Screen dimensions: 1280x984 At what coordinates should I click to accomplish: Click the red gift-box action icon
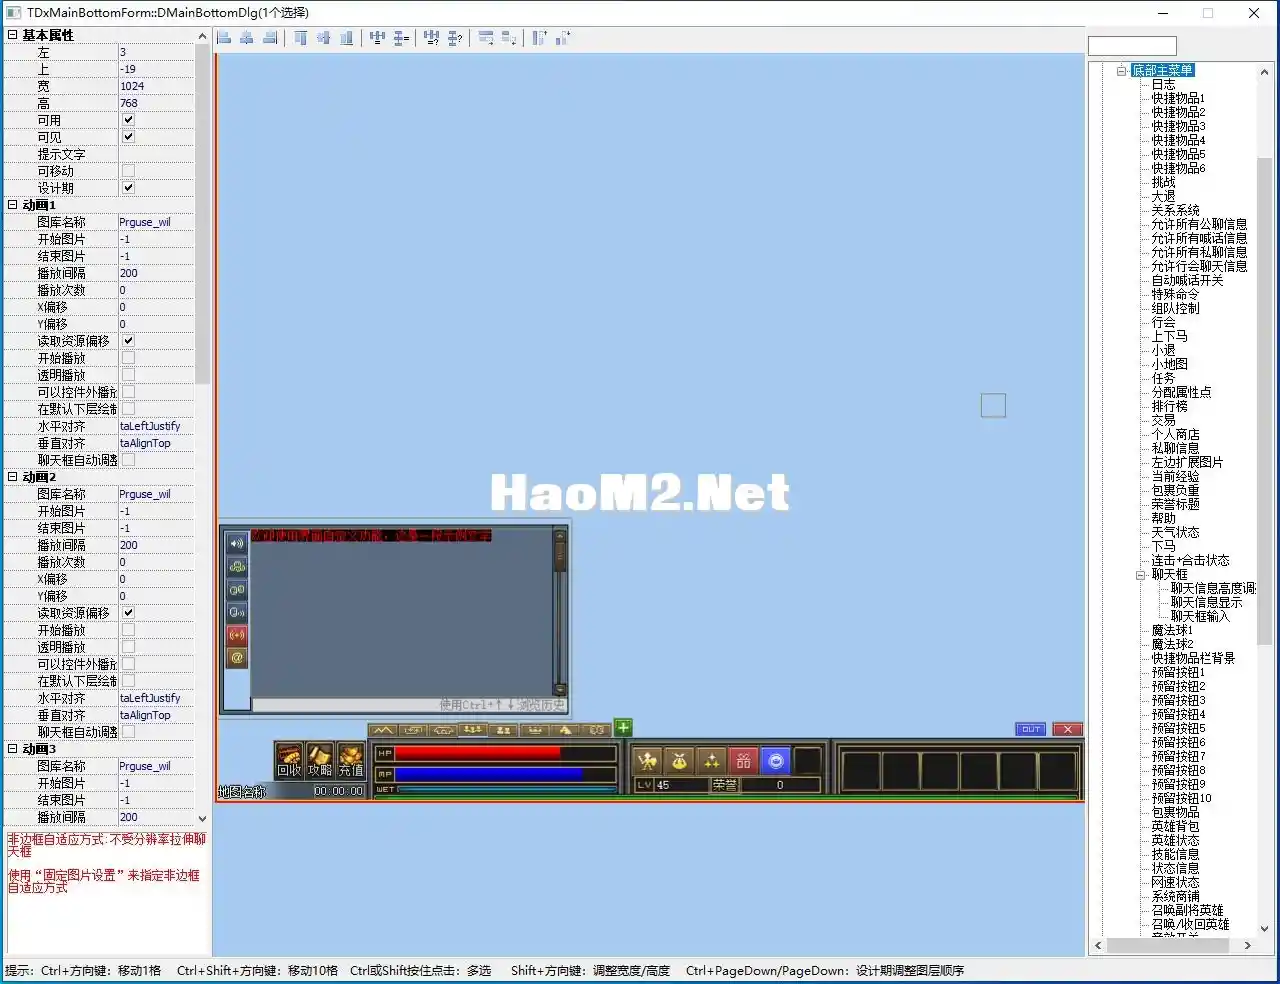point(743,761)
